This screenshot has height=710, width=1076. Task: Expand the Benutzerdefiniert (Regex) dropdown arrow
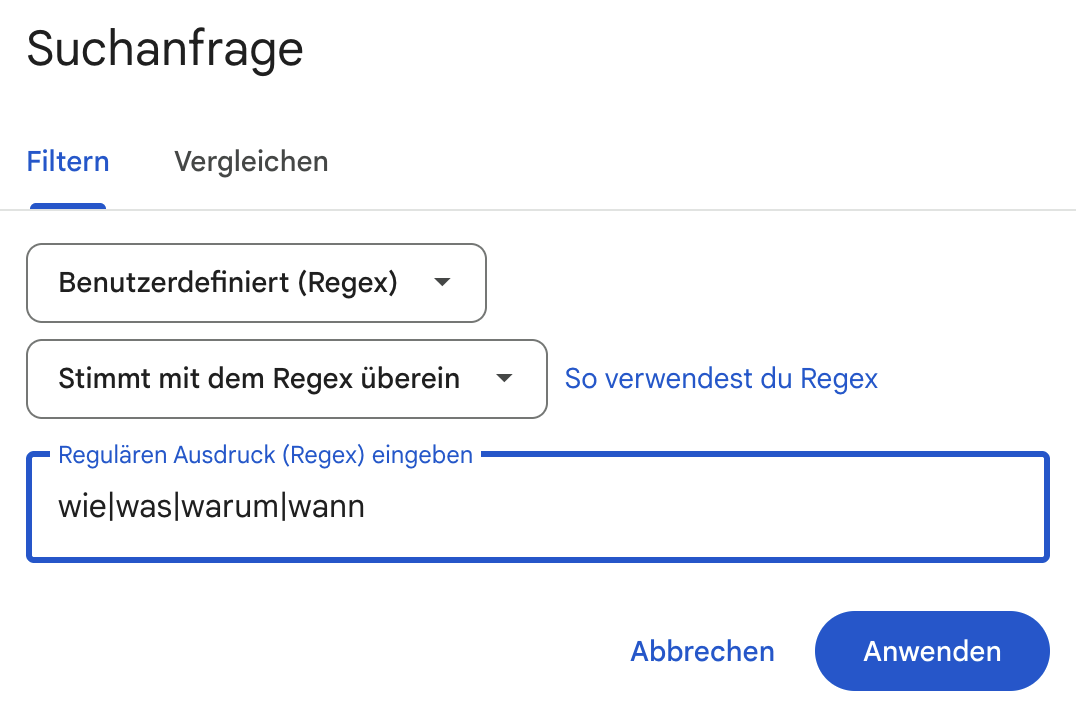point(441,283)
